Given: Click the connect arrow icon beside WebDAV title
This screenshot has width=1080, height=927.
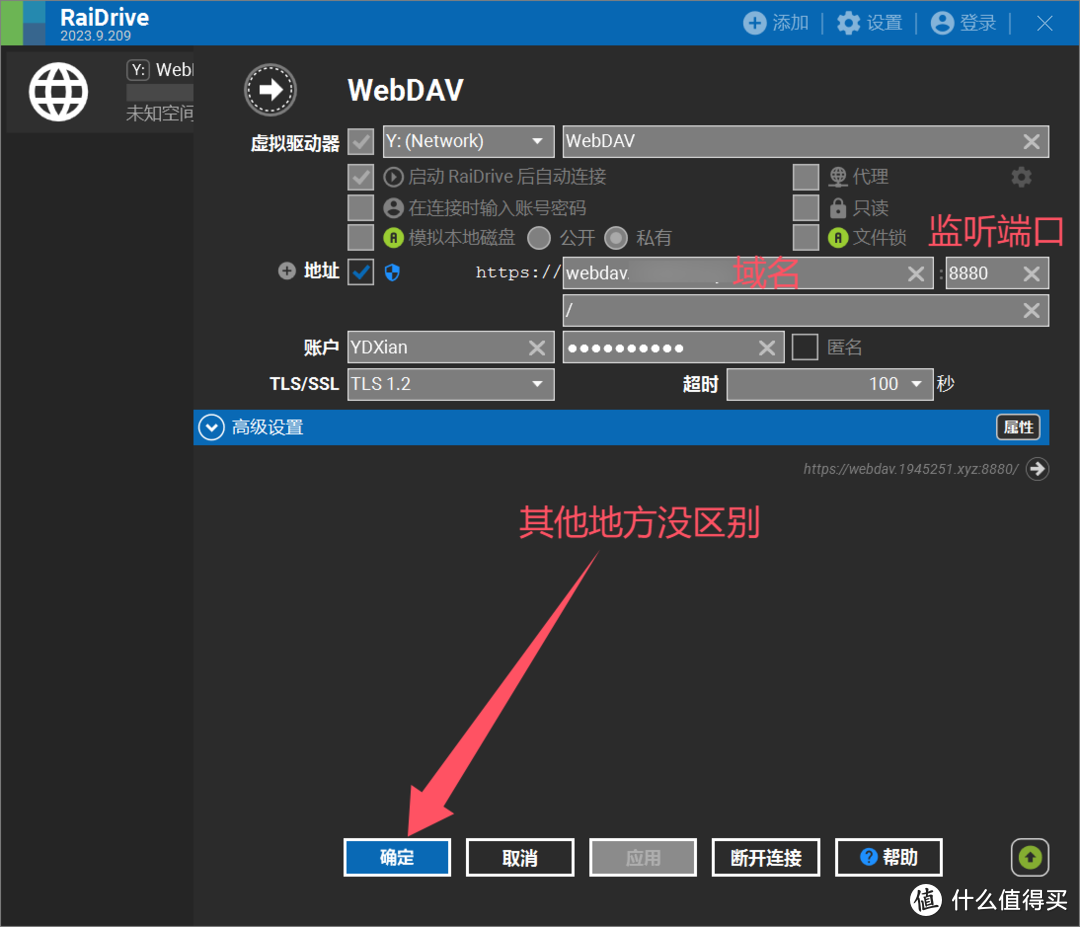Looking at the screenshot, I should tap(270, 90).
